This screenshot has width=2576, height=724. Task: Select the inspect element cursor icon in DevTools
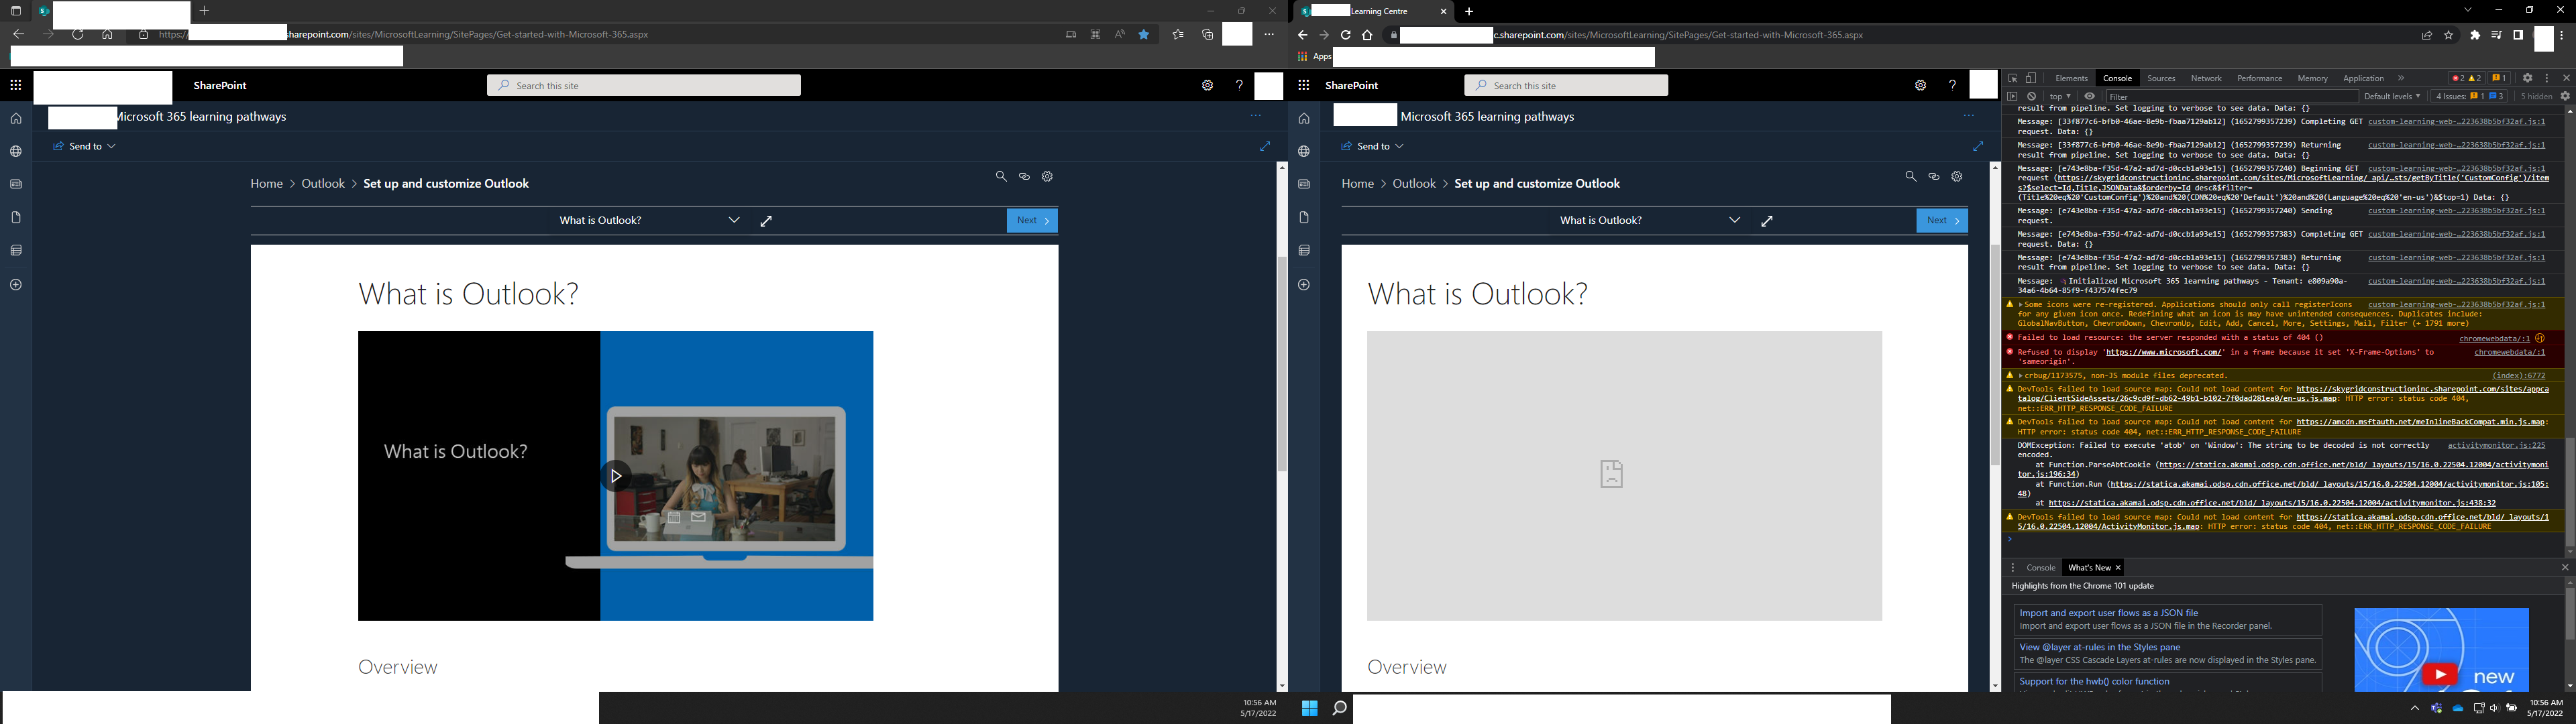[2013, 78]
